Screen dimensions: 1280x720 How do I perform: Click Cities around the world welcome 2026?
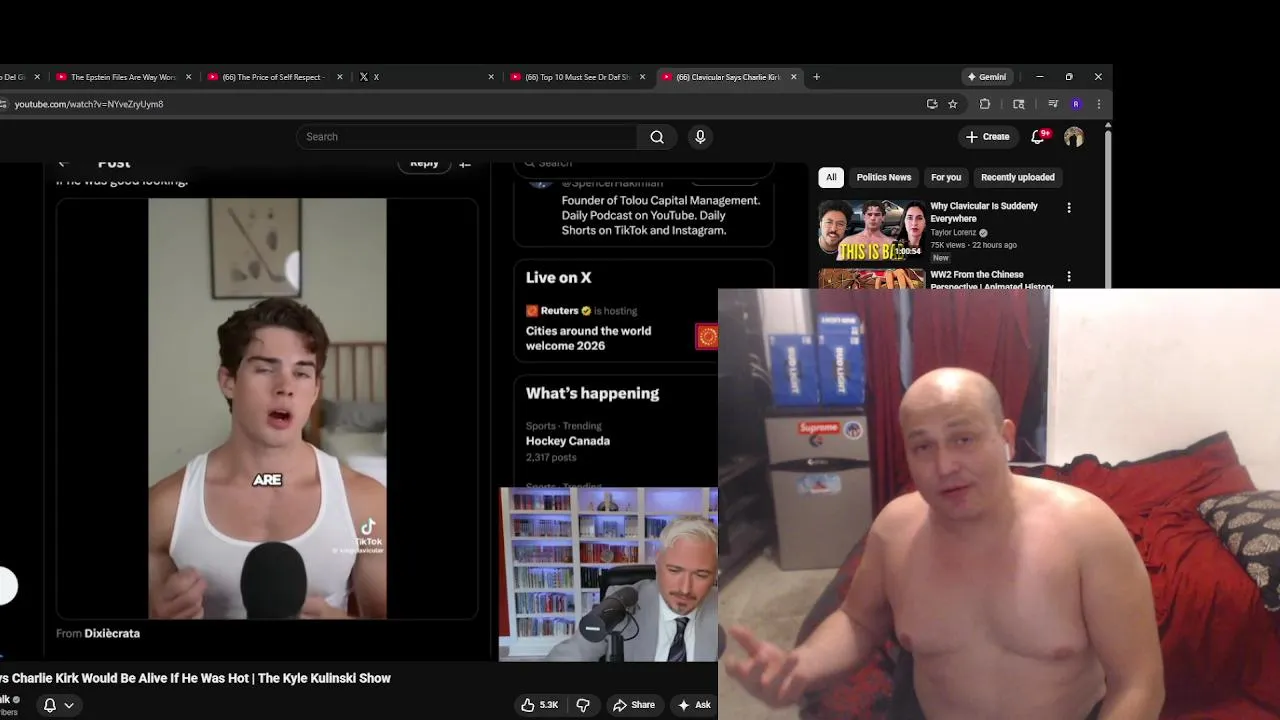pyautogui.click(x=588, y=338)
